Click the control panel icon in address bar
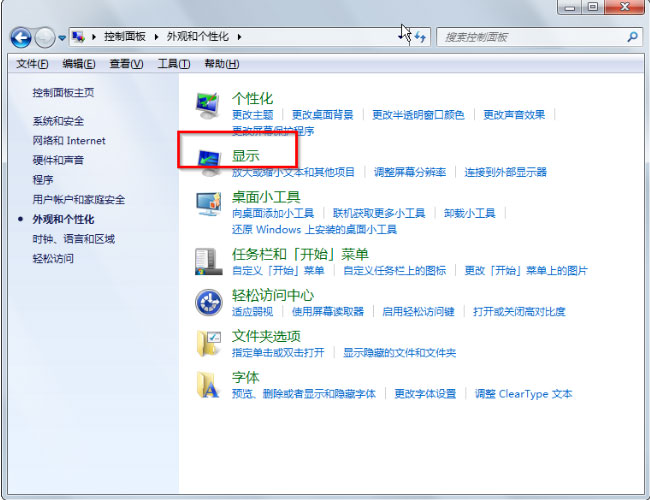Viewport: 650px width, 500px height. (x=78, y=37)
